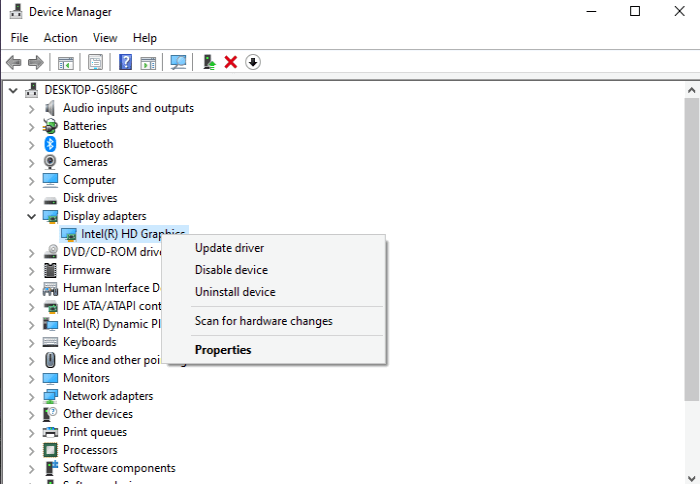Viewport: 700px width, 484px height.
Task: Click the Back arrow toolbar icon
Action: 14,62
